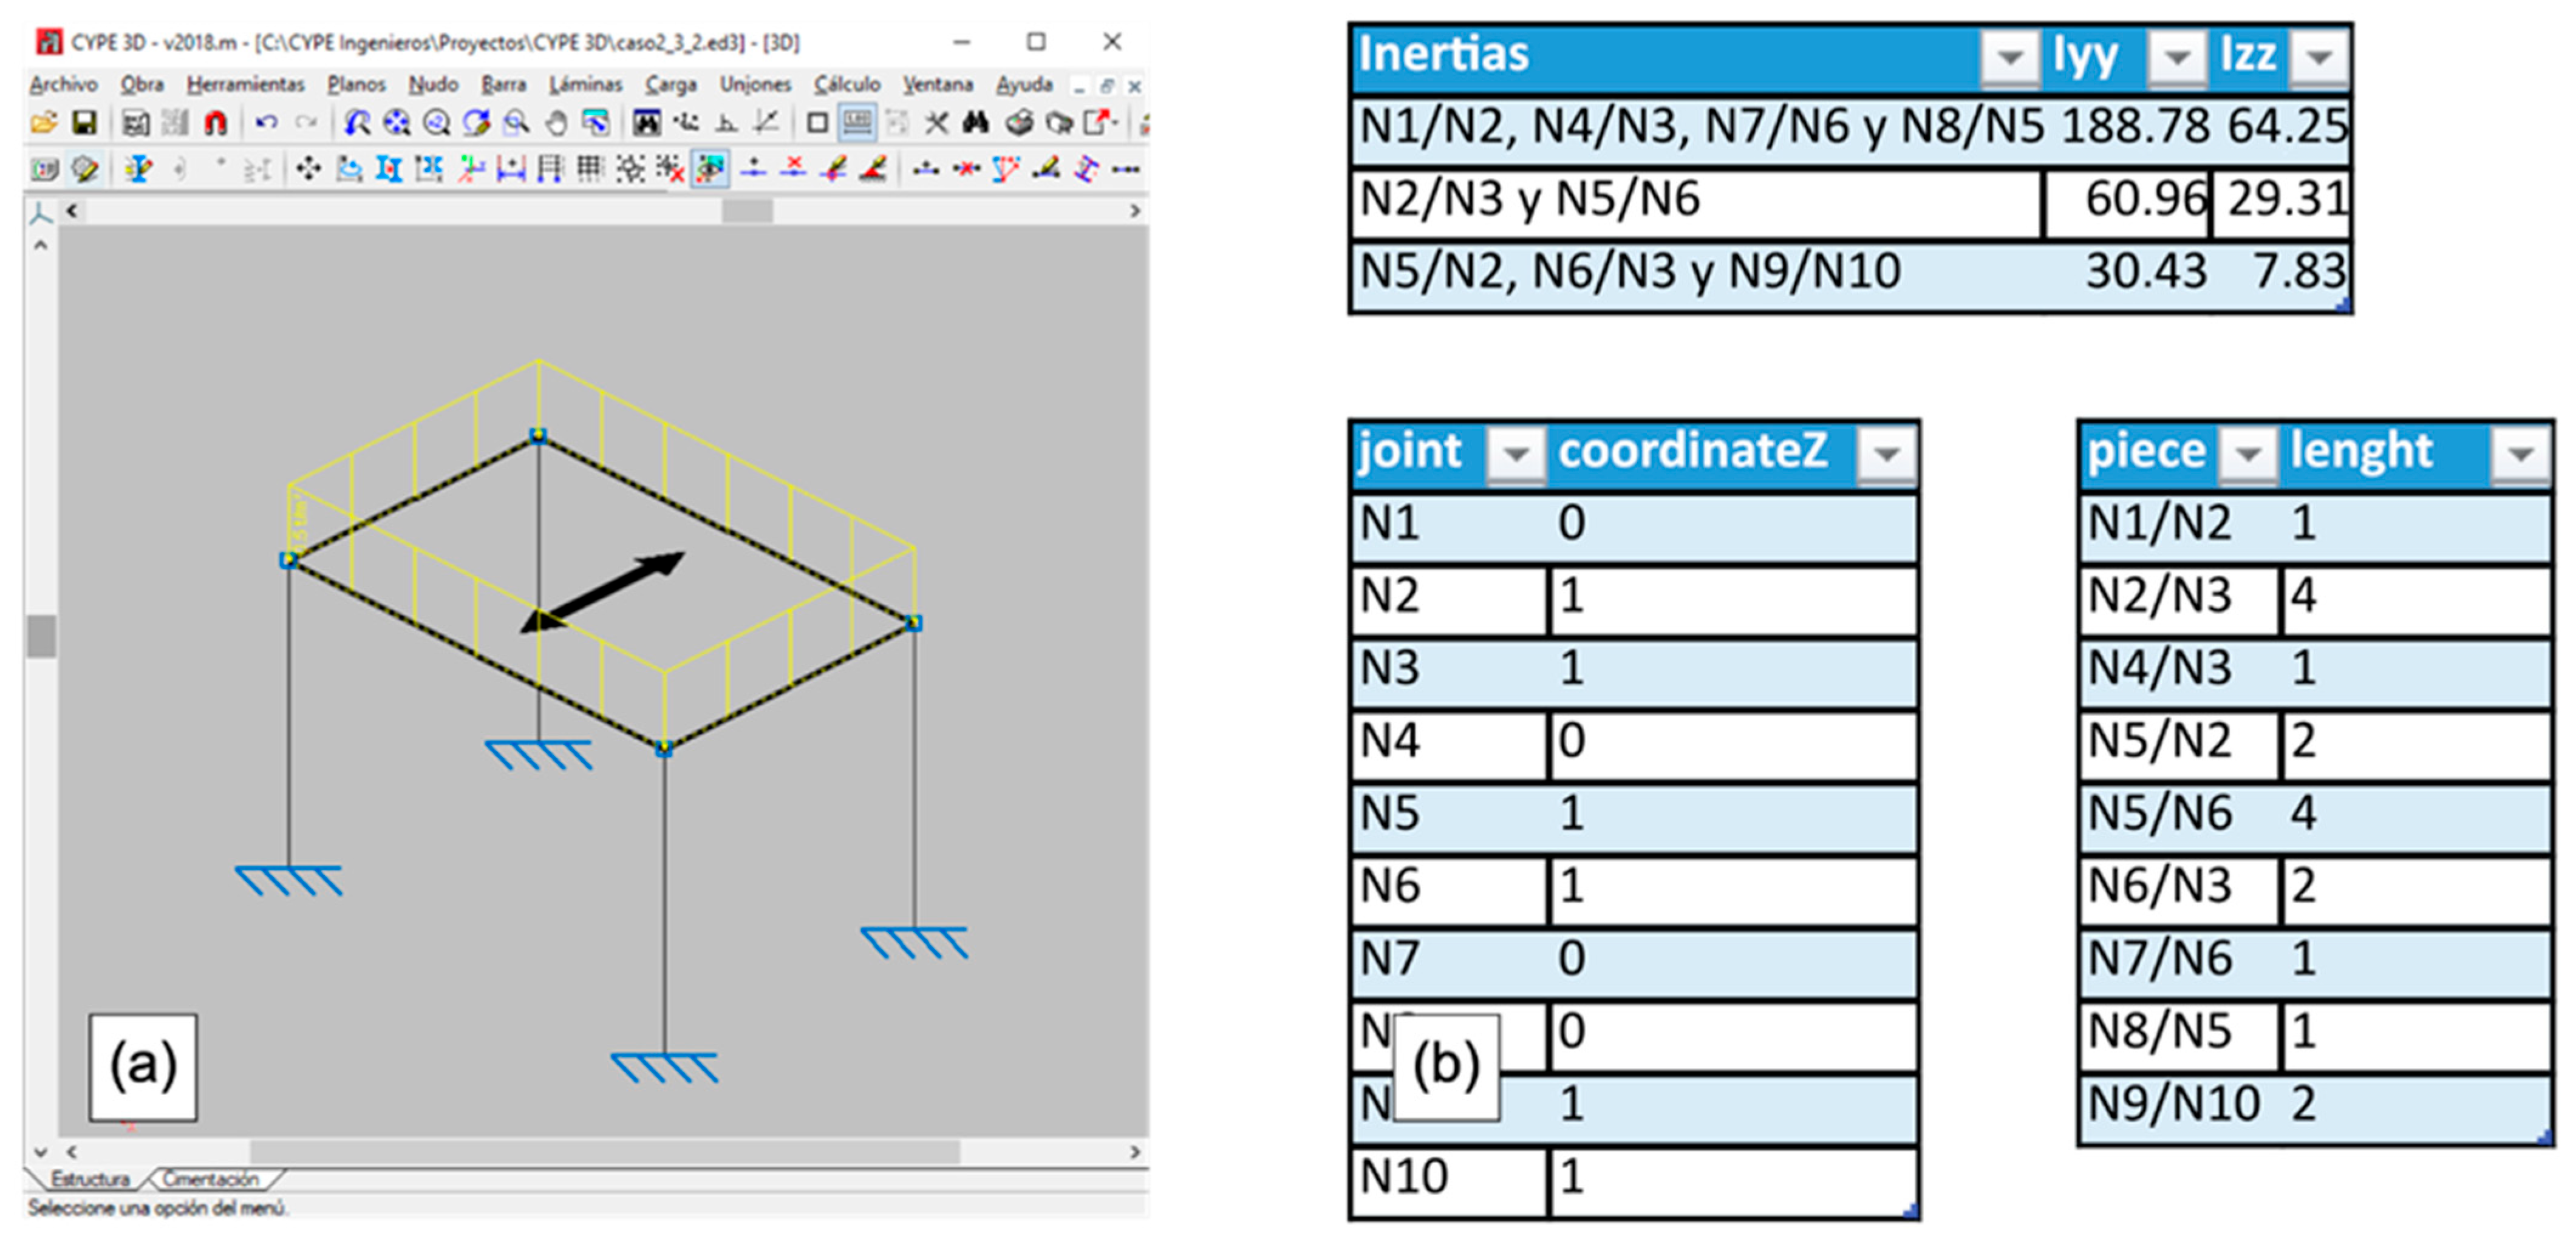Click the binoculars search icon
Viewport: 2576px width, 1239px height.
(976, 123)
